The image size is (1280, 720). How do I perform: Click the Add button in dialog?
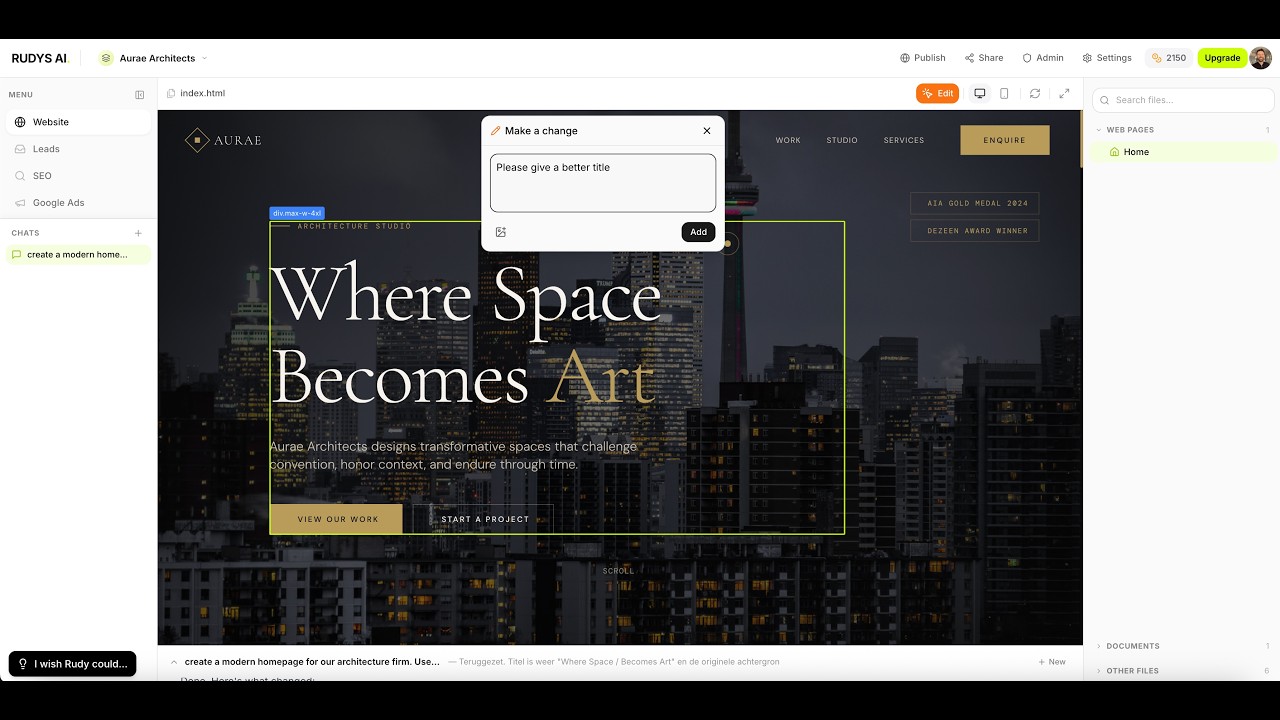coord(699,232)
